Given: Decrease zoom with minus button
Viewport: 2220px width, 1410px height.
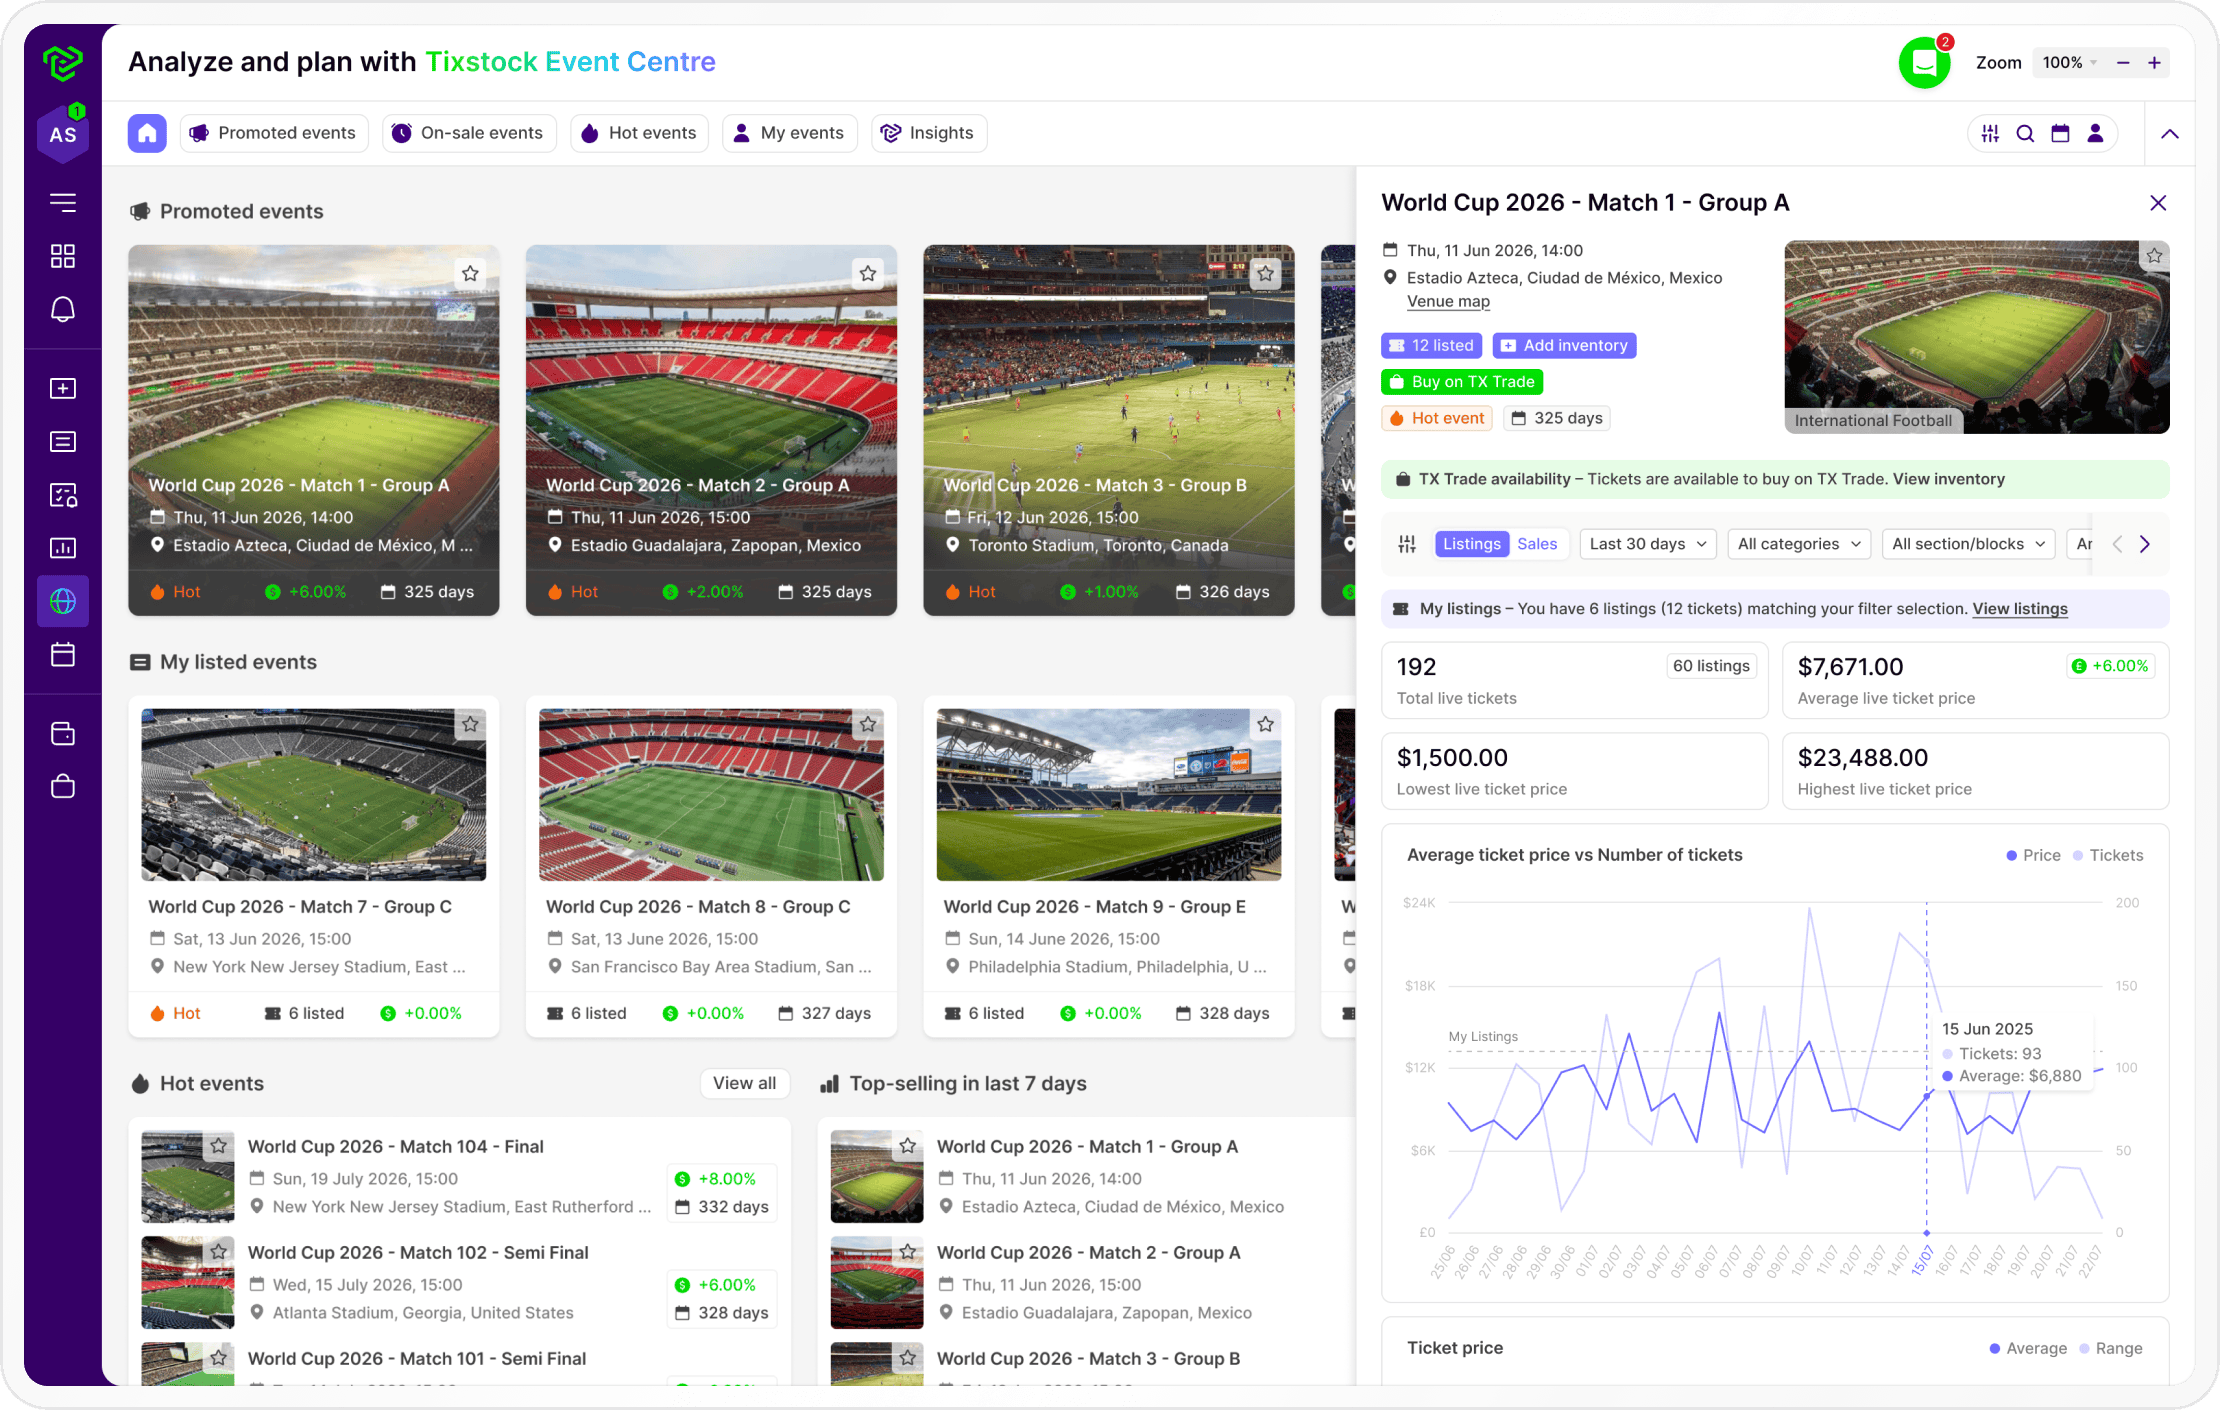Looking at the screenshot, I should [2123, 63].
